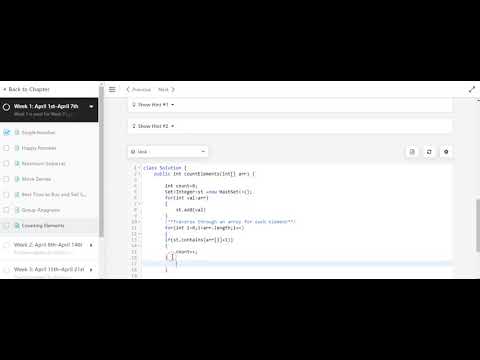Click the 'int count=0;' code line

click(181, 186)
